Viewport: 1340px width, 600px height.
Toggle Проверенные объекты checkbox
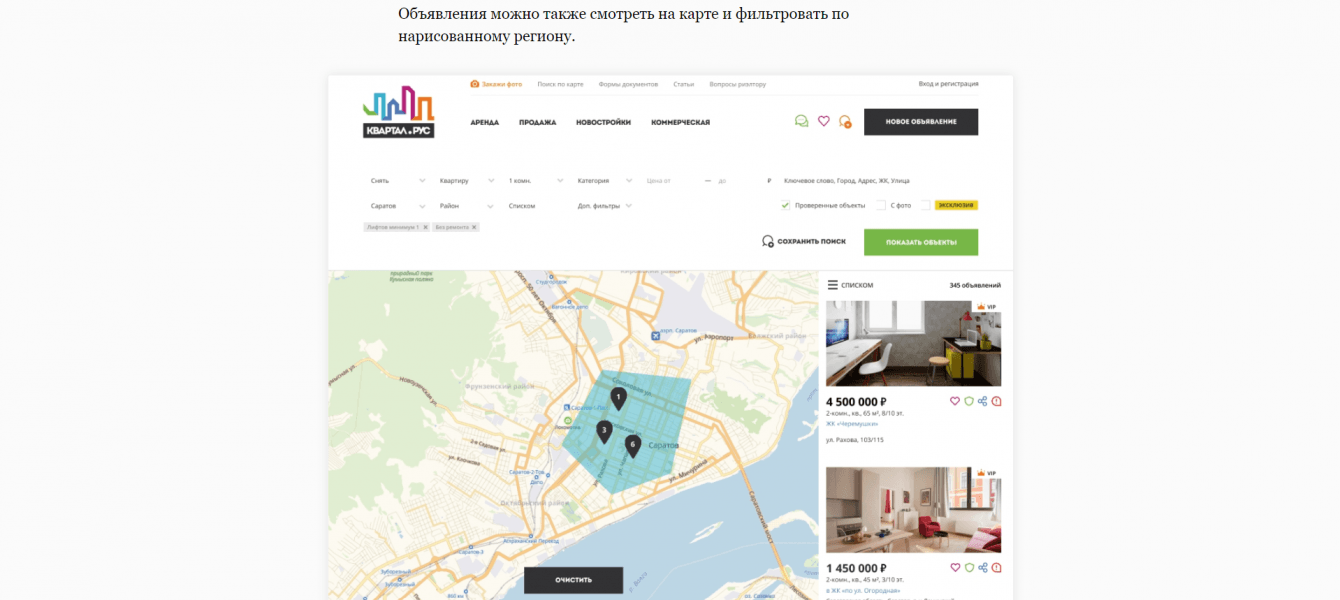point(785,205)
